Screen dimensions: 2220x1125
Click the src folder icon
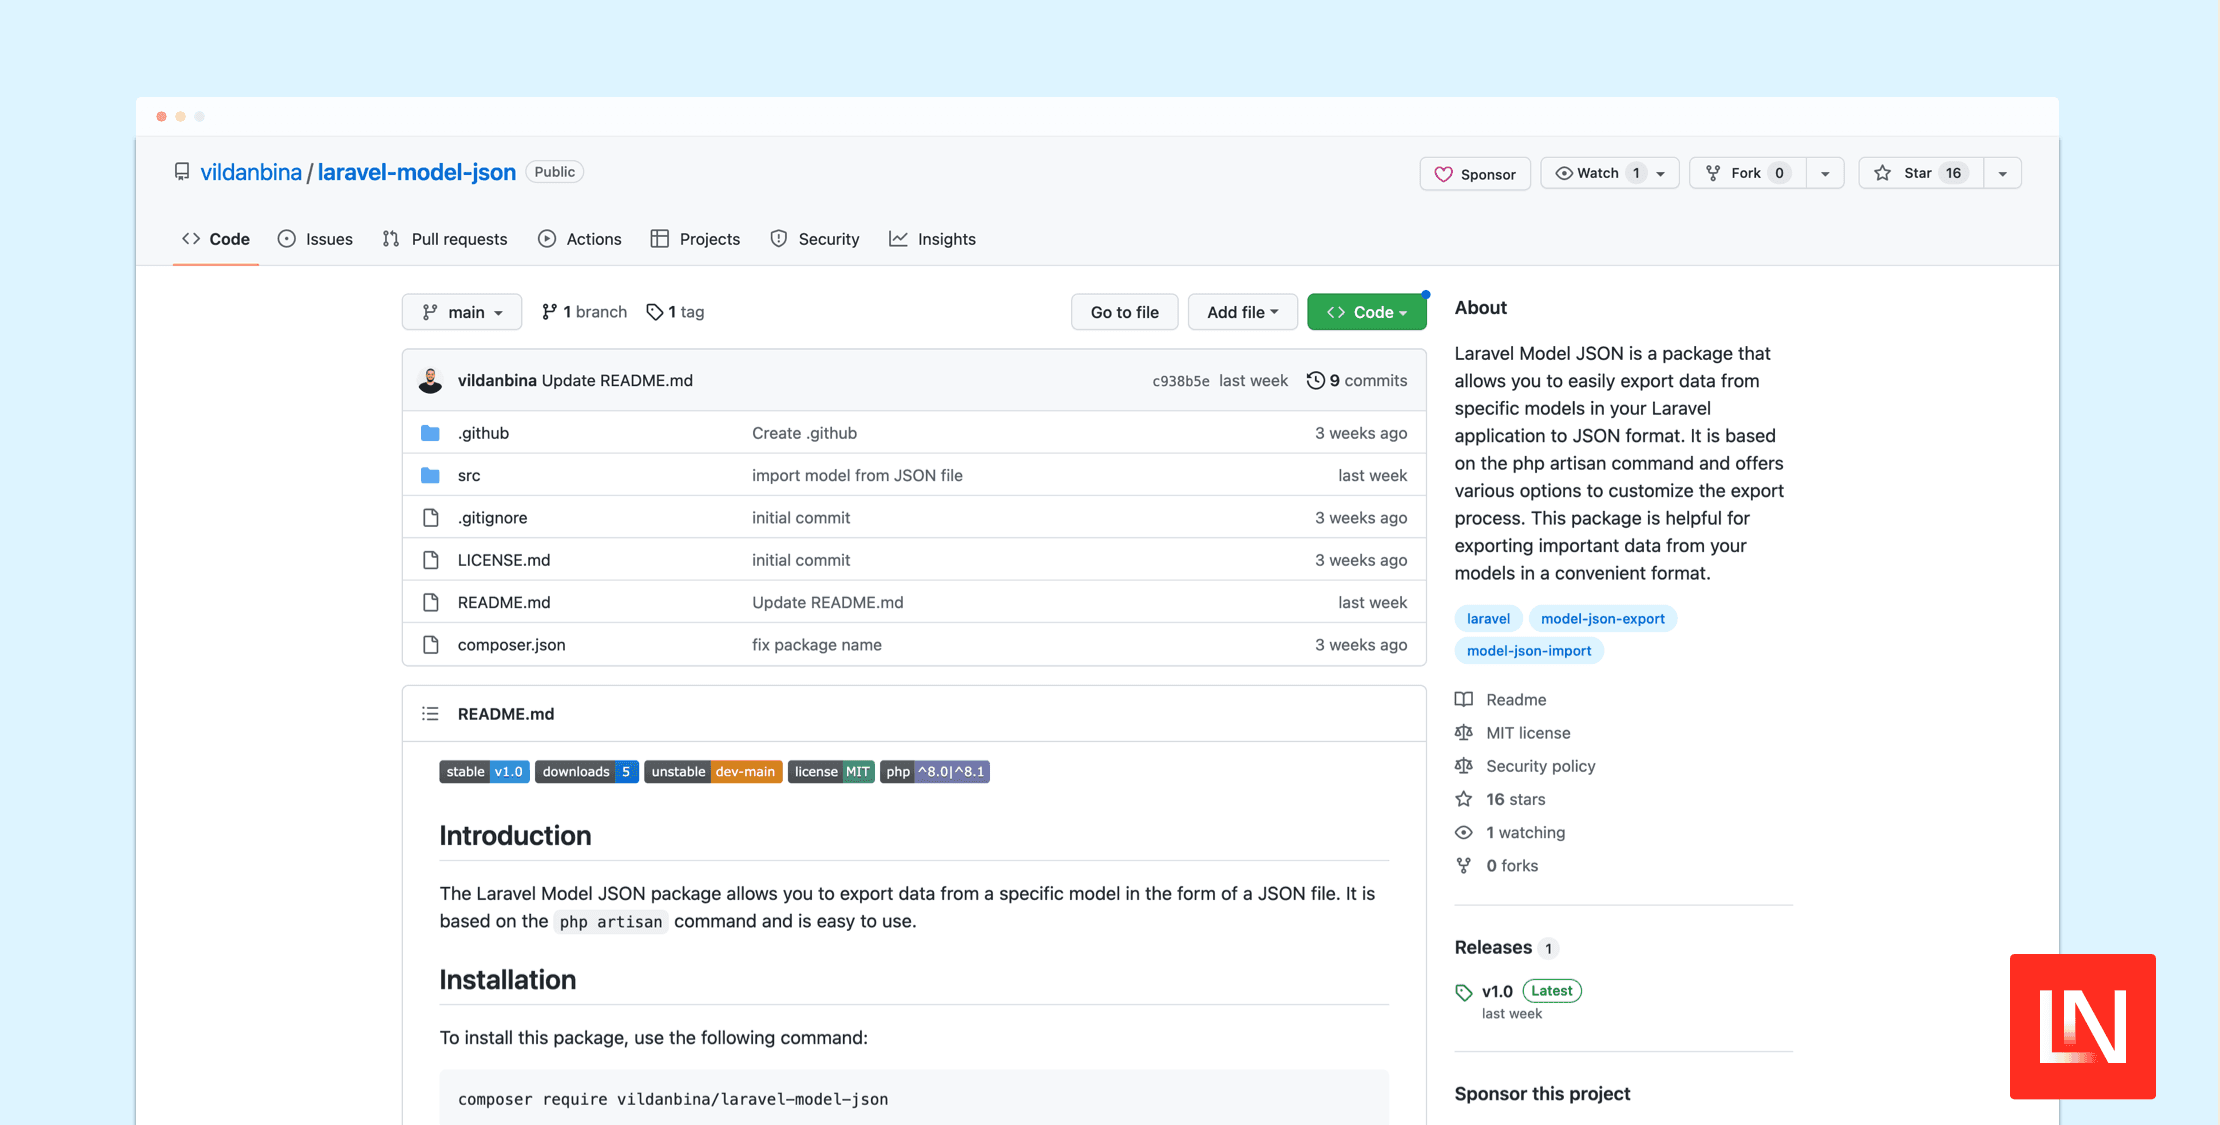[x=430, y=475]
